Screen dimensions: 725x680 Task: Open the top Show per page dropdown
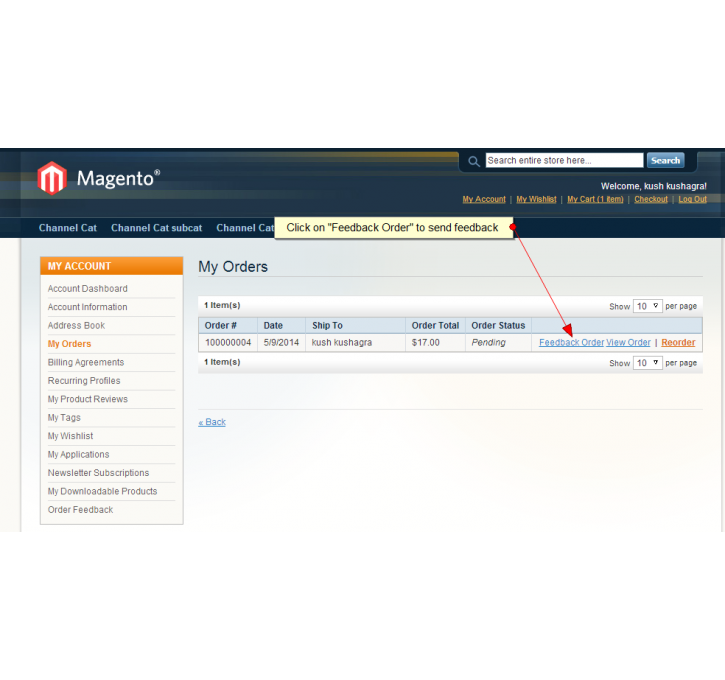[647, 306]
